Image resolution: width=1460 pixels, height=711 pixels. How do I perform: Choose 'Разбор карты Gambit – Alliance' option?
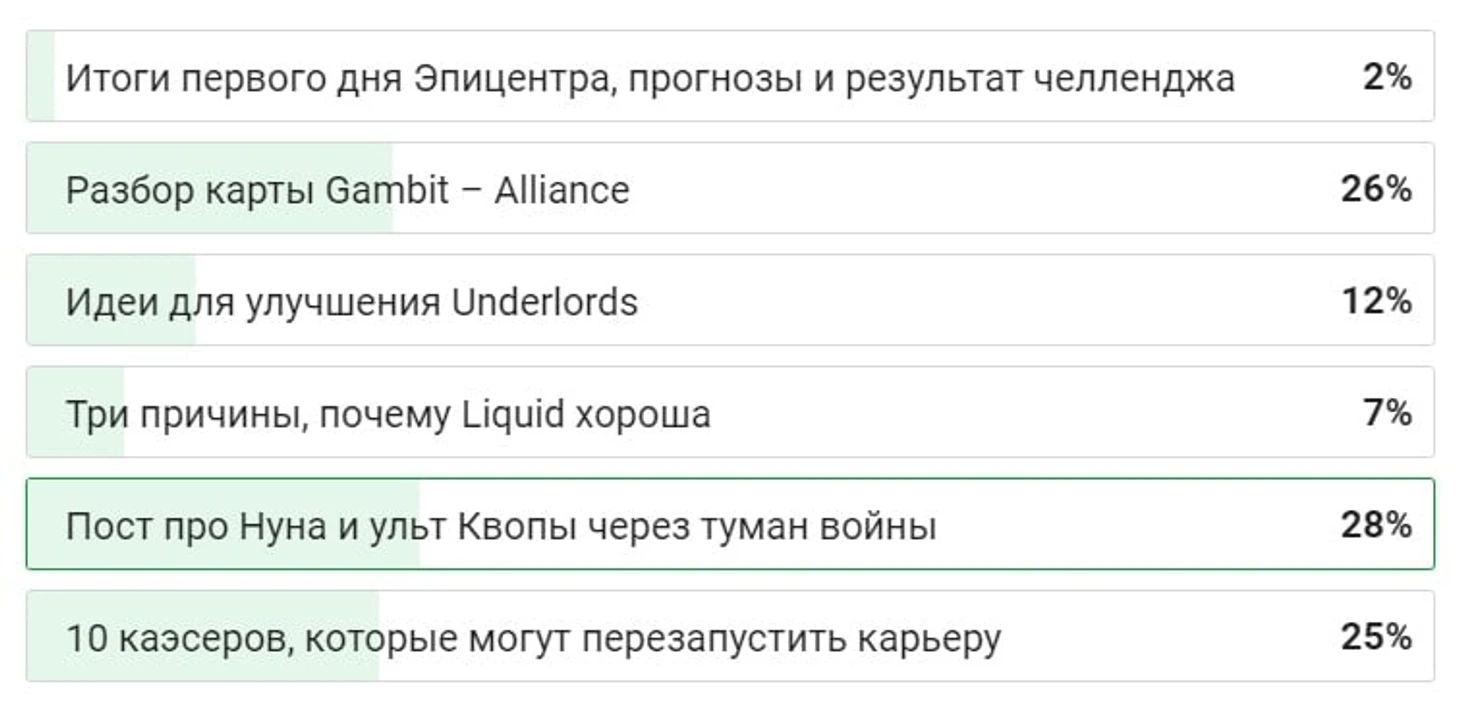coord(730,188)
